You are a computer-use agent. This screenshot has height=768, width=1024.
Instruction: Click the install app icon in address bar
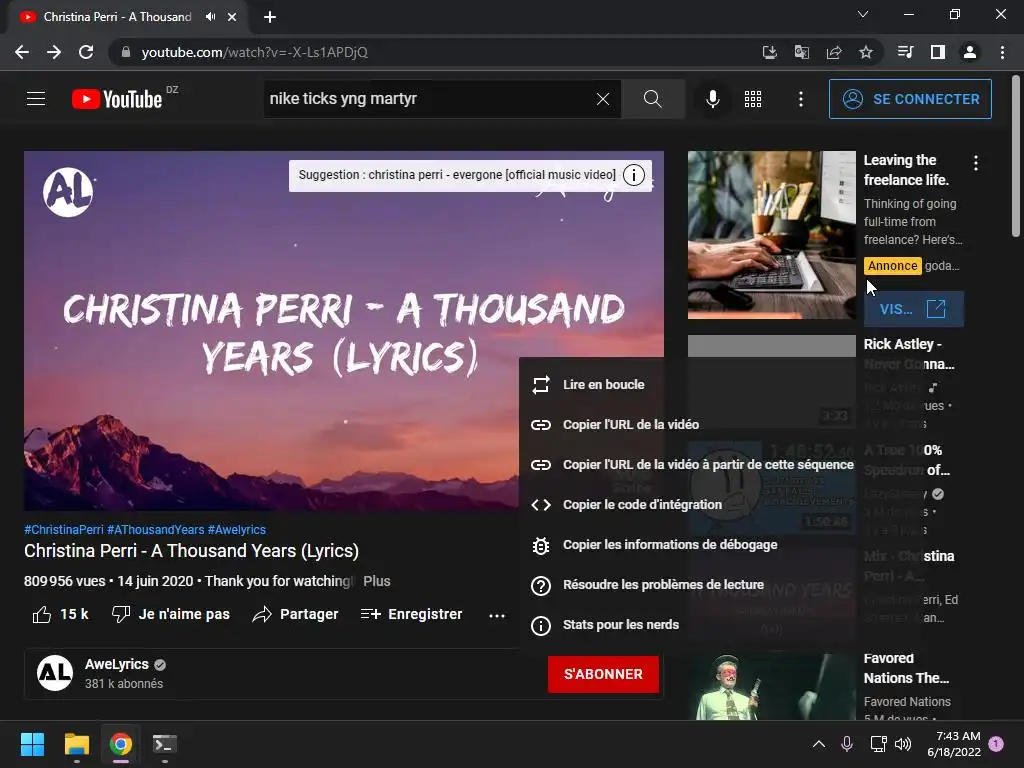click(x=770, y=52)
